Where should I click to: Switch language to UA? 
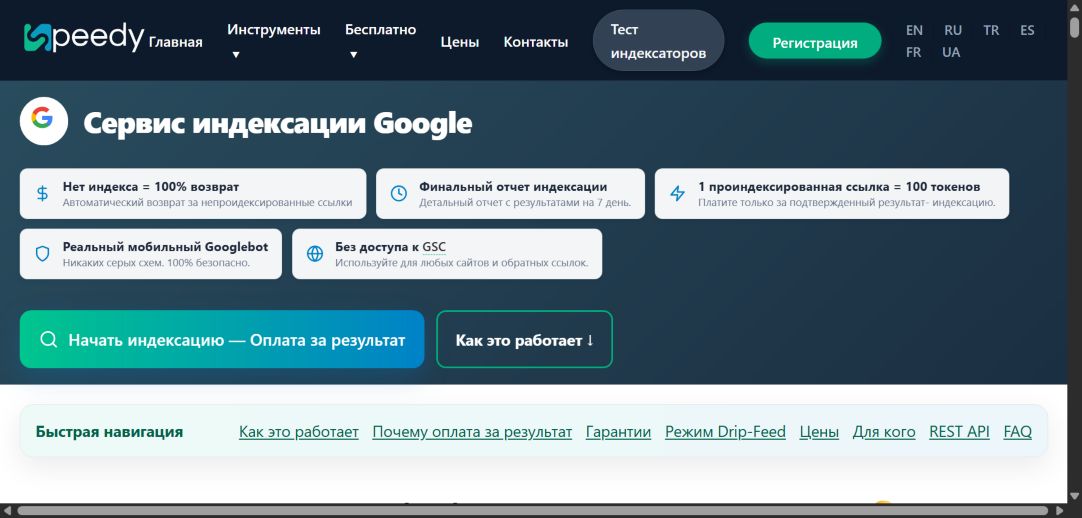[x=951, y=52]
